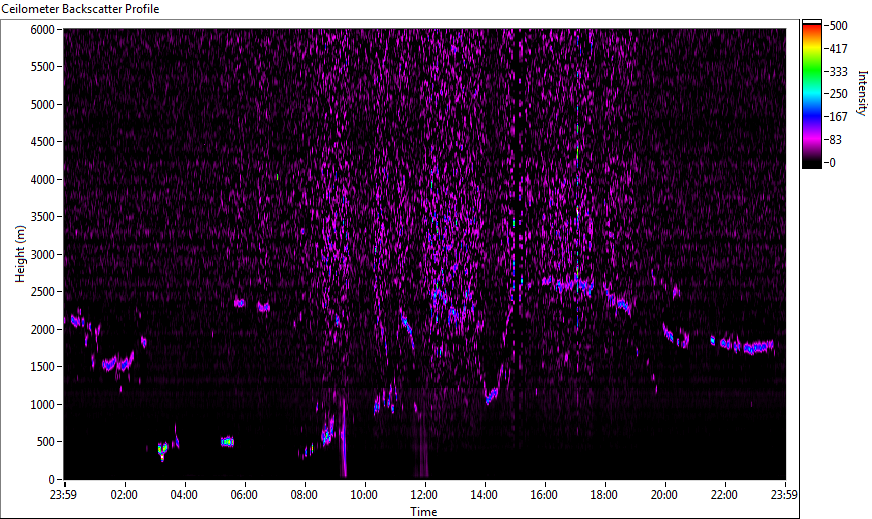Viewport: 872px width, 519px height.
Task: Select the 3500 height axis value
Action: tap(42, 218)
